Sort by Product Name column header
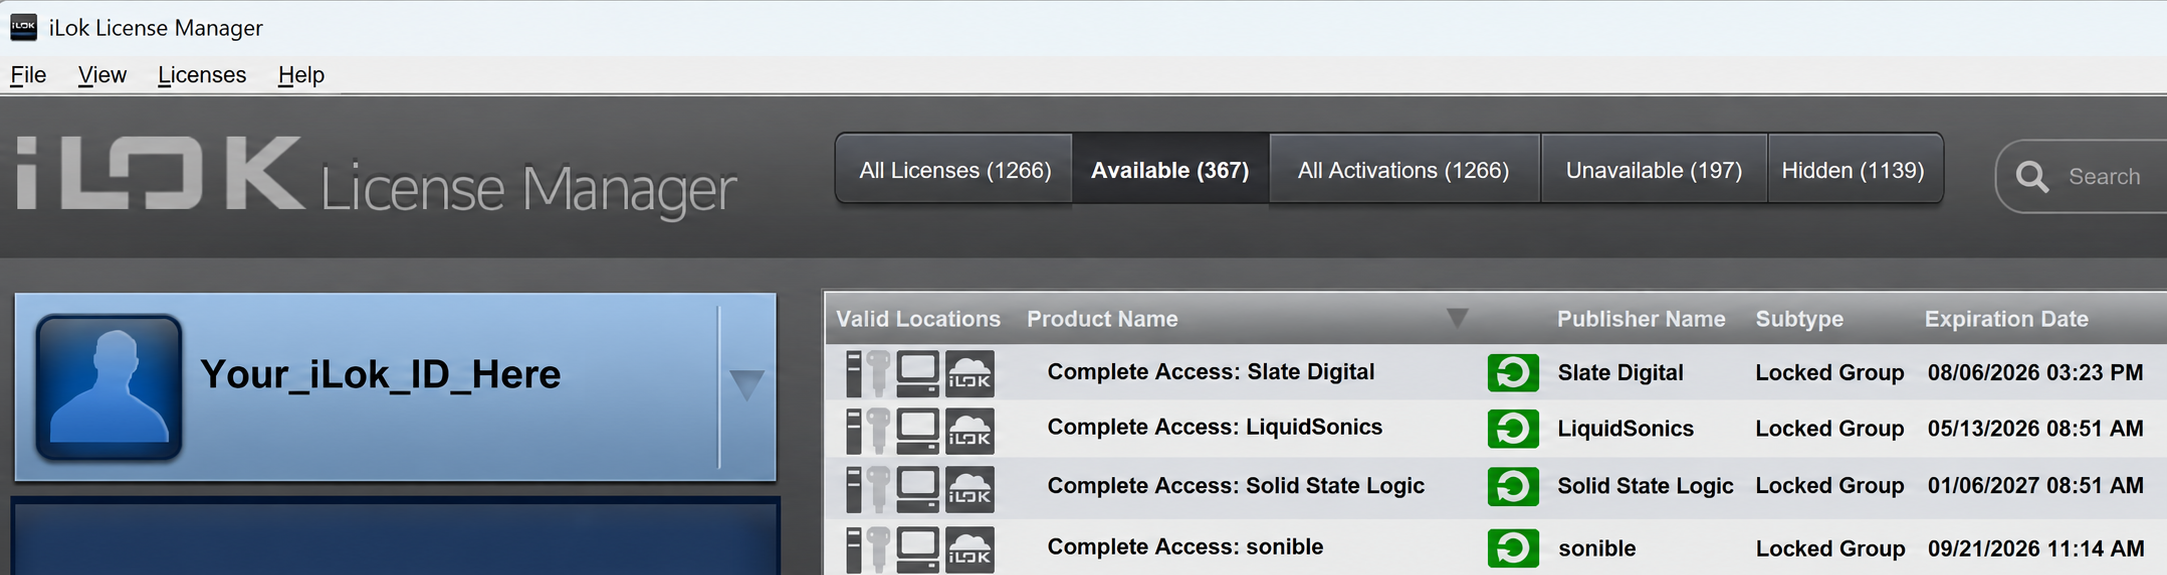Image resolution: width=2167 pixels, height=575 pixels. tap(1102, 319)
